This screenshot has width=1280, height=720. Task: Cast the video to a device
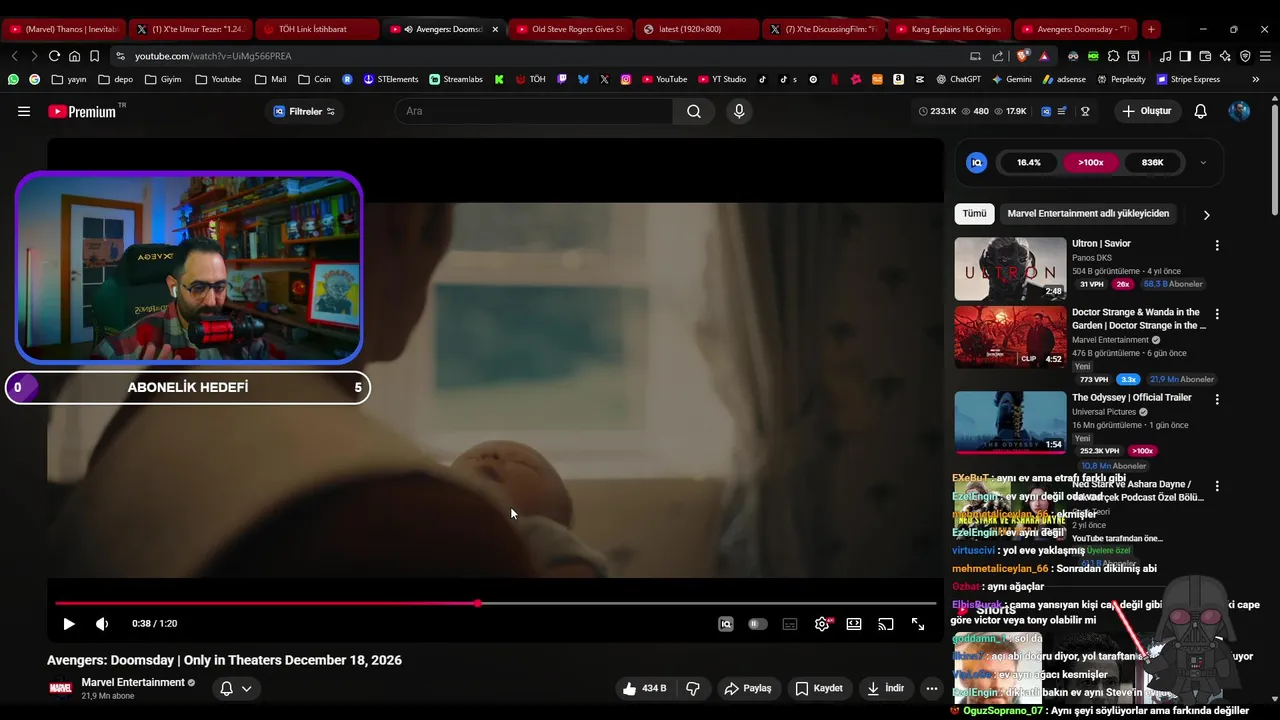(886, 624)
